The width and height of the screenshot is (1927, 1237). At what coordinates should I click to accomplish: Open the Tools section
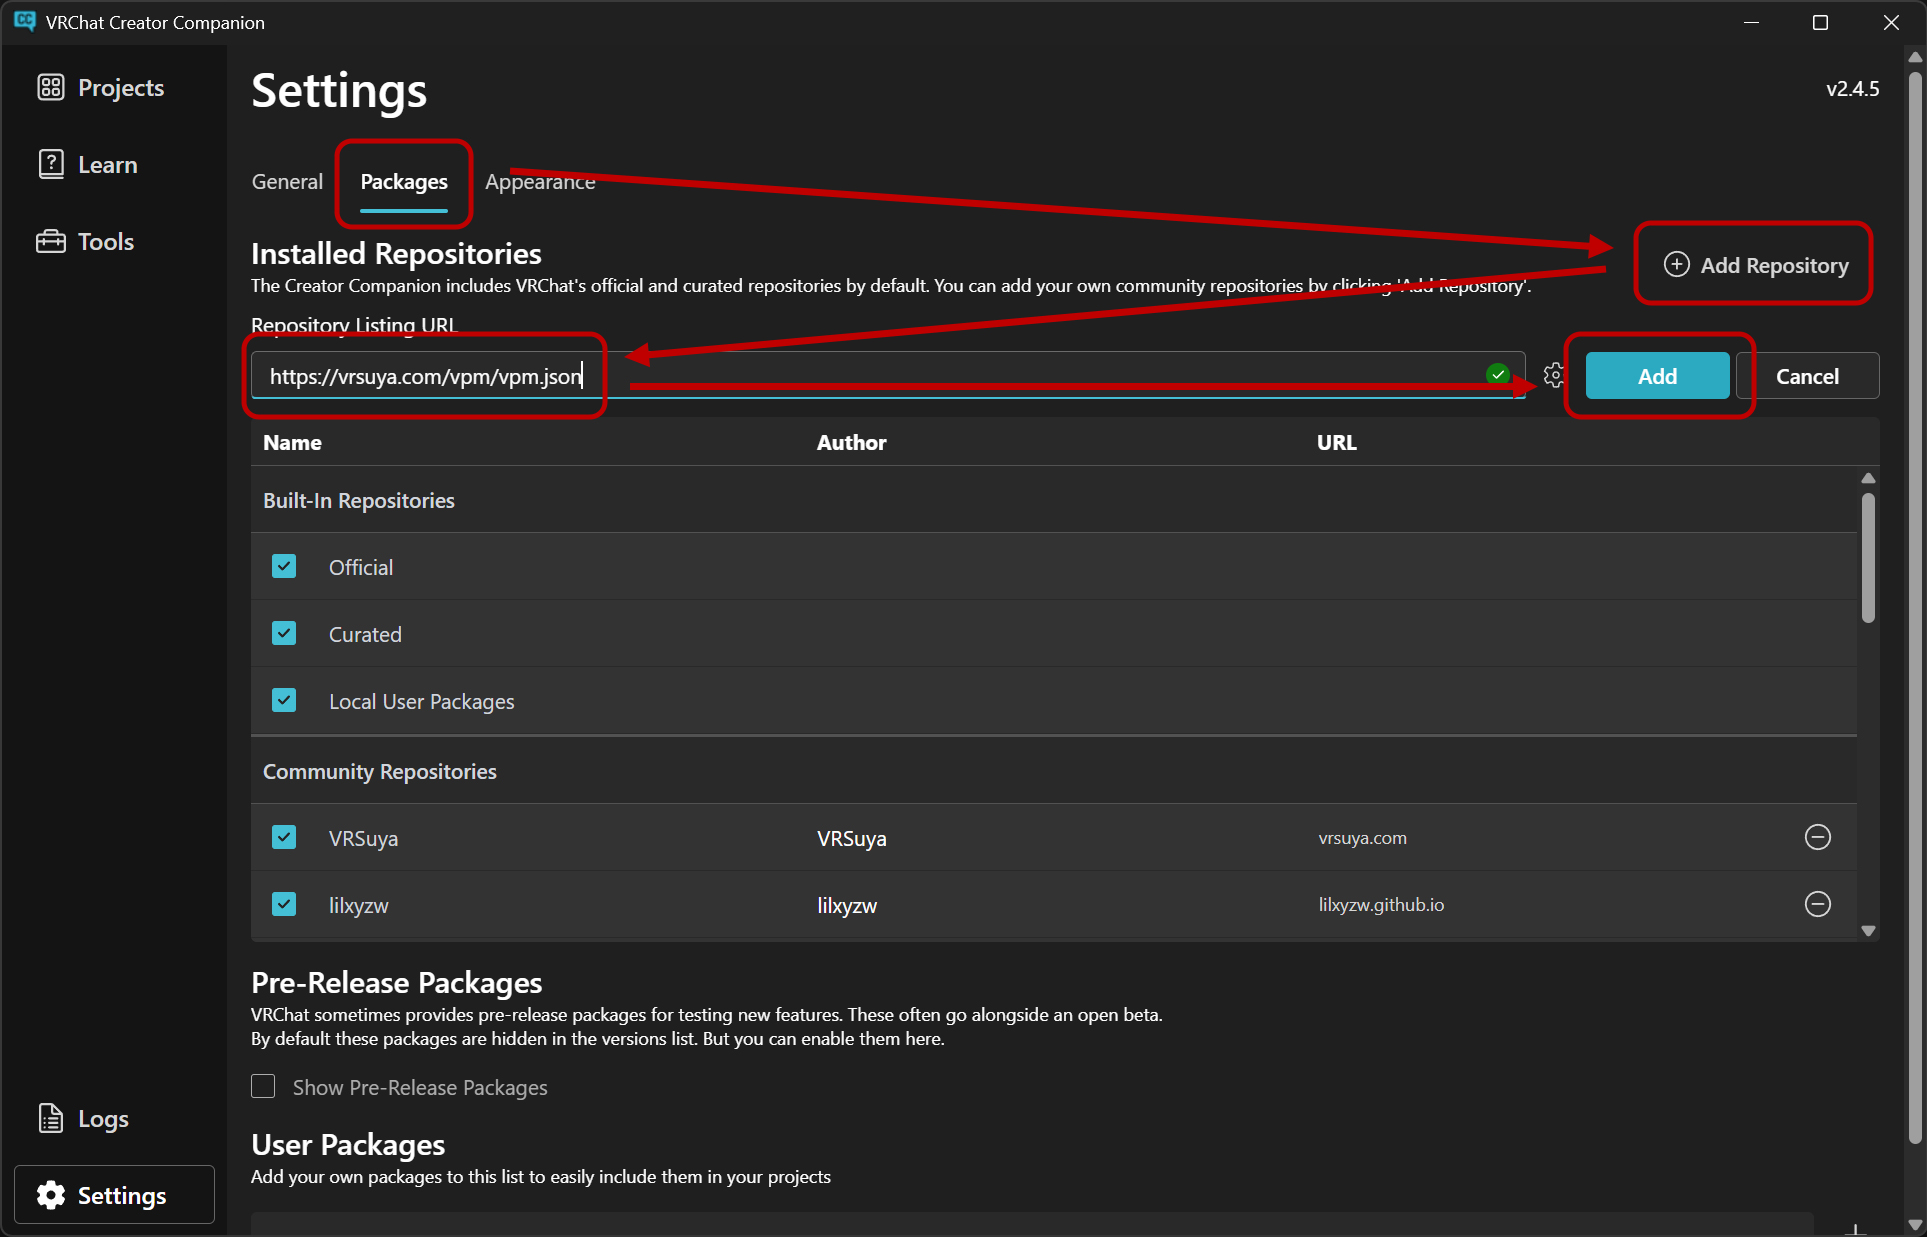86,242
